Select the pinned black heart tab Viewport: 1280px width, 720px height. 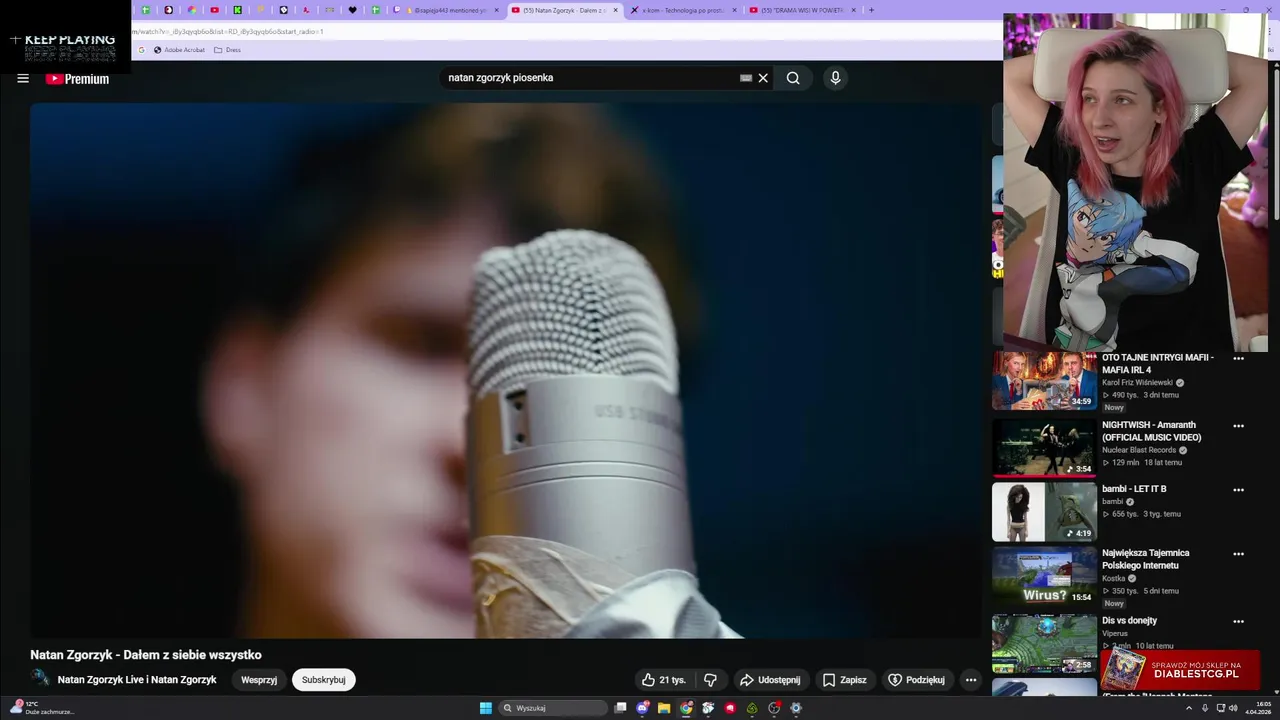pyautogui.click(x=352, y=10)
